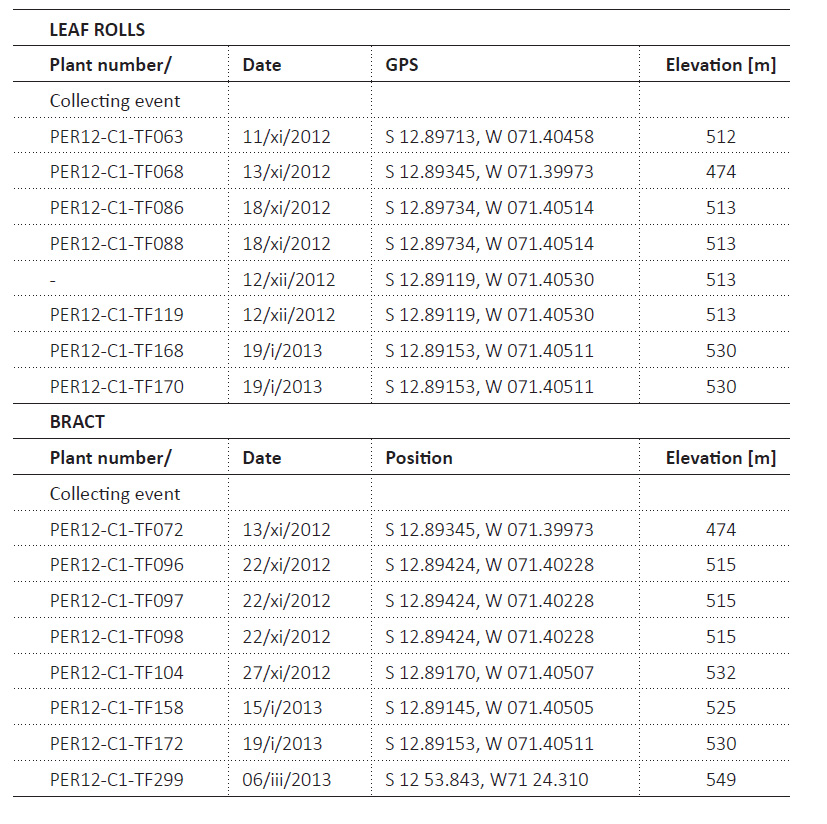The image size is (827, 824).
Task: Click the elevation value 549
Action: click(721, 780)
